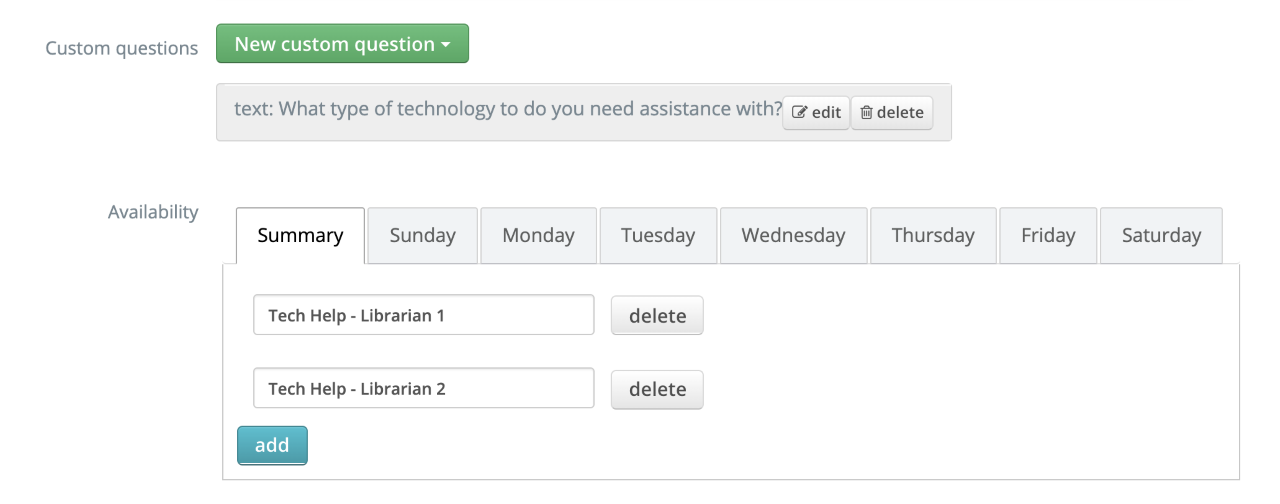Select the technology assistance question text

508,109
